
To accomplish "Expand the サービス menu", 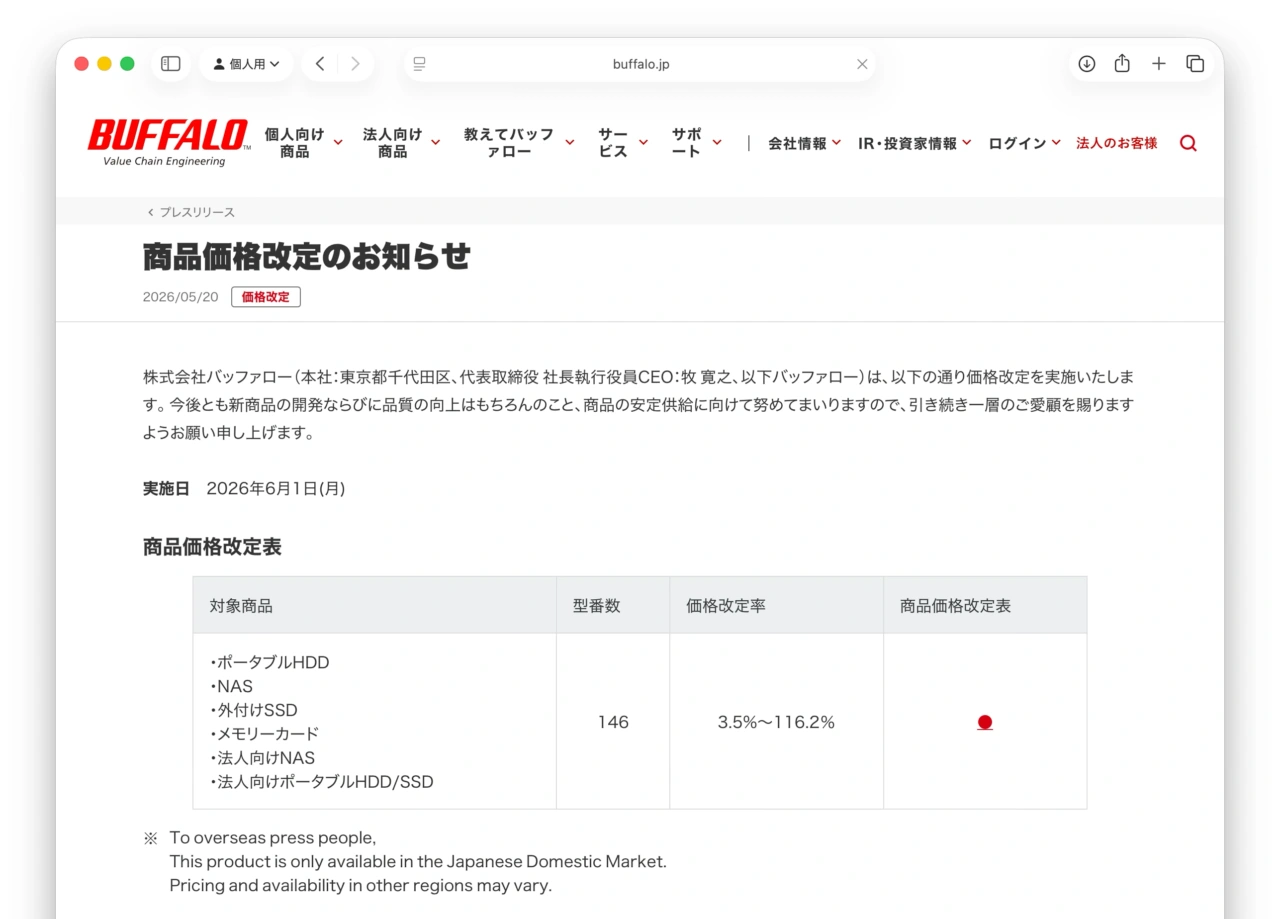I will [623, 143].
